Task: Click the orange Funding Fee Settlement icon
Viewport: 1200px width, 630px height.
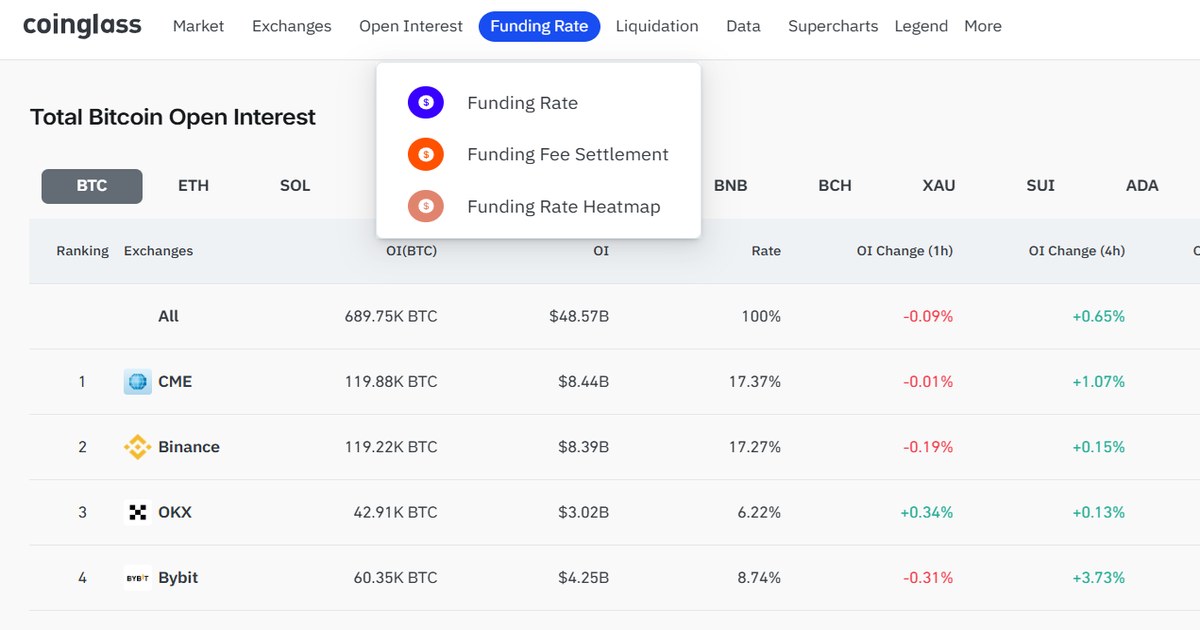Action: tap(426, 154)
